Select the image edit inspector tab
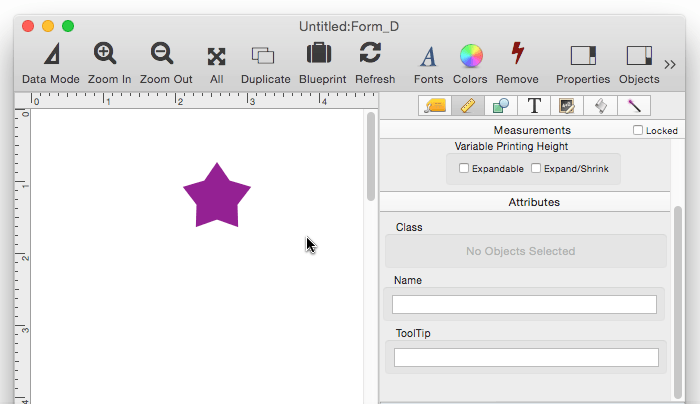This screenshot has height=404, width=700. pos(567,106)
